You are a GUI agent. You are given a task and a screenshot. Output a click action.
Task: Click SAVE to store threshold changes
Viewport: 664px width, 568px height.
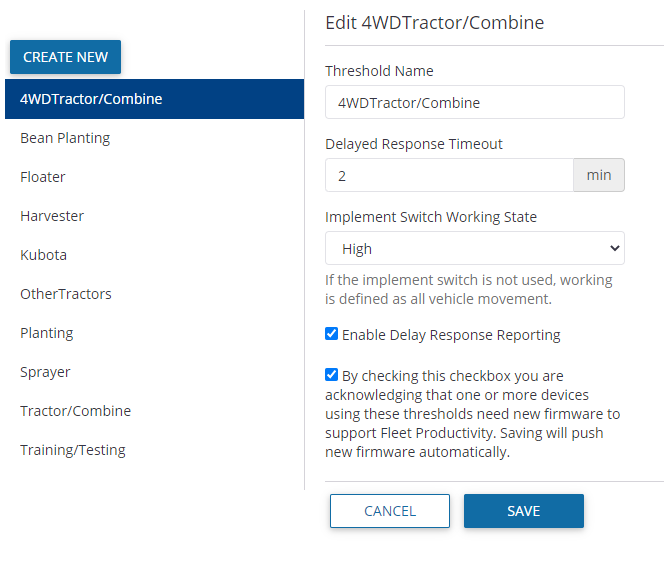click(x=523, y=511)
